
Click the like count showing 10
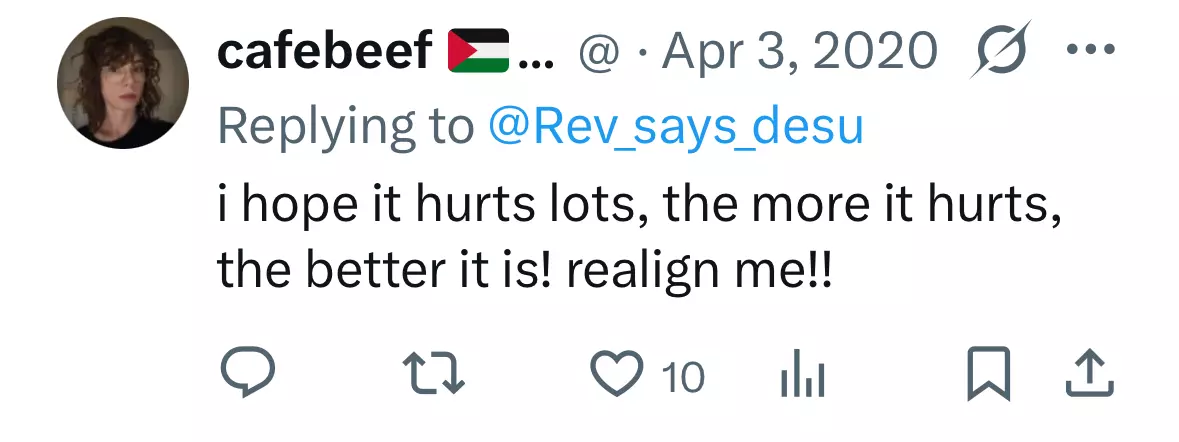(x=683, y=376)
